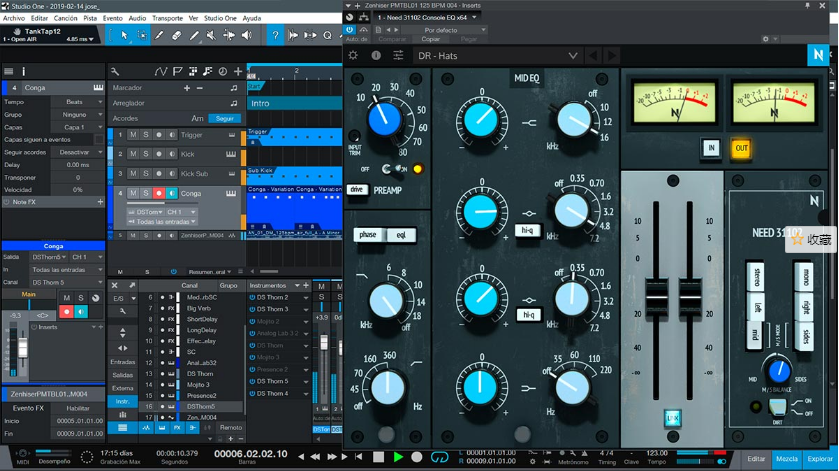Click the Seguir chord button
This screenshot has width=839, height=471.
225,118
